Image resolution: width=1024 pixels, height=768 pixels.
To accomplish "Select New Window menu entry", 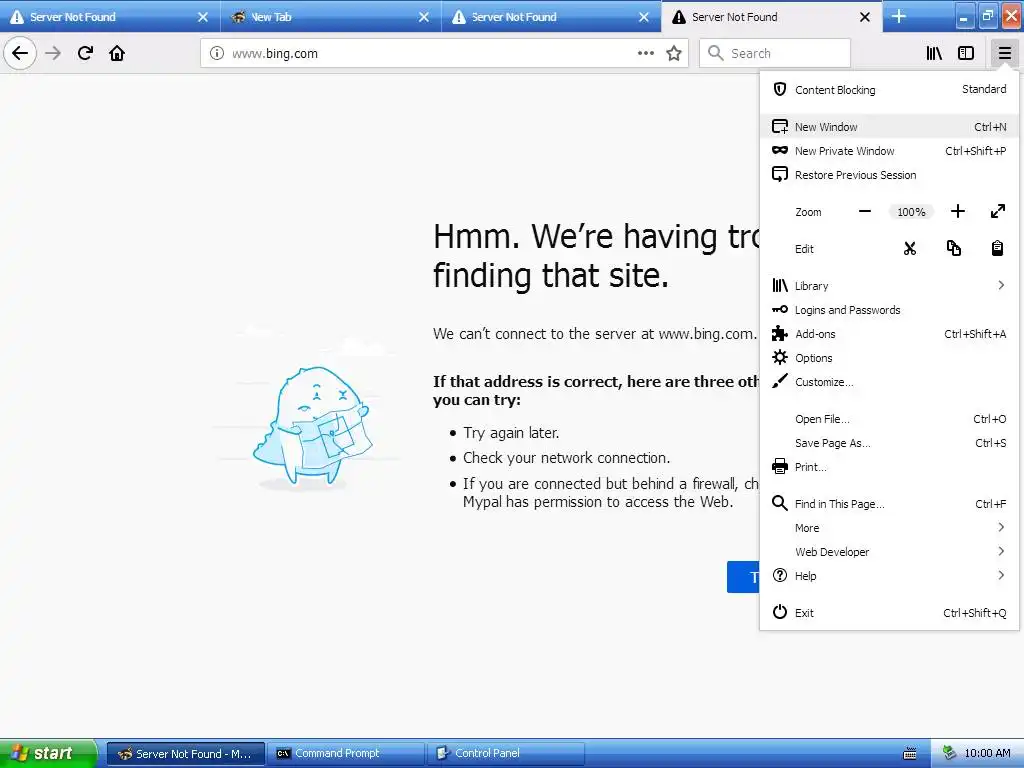I will [889, 127].
